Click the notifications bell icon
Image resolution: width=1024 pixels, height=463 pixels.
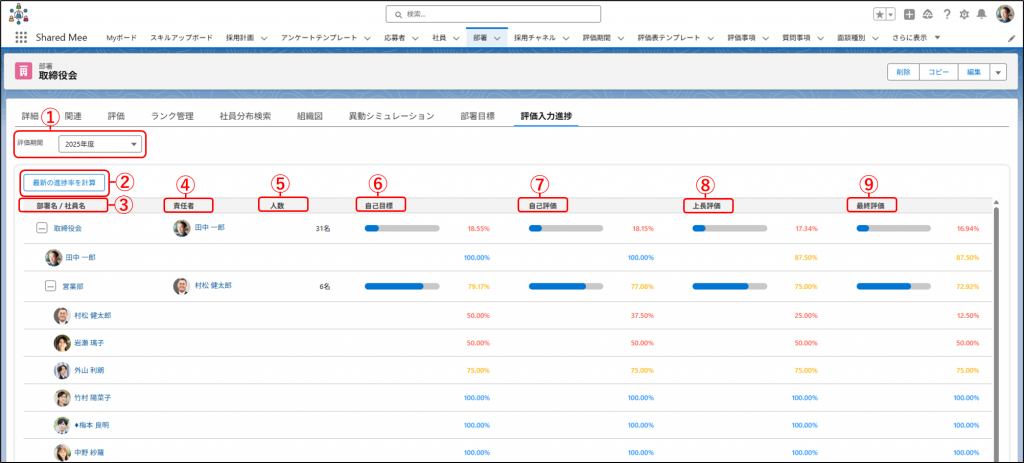coord(981,15)
